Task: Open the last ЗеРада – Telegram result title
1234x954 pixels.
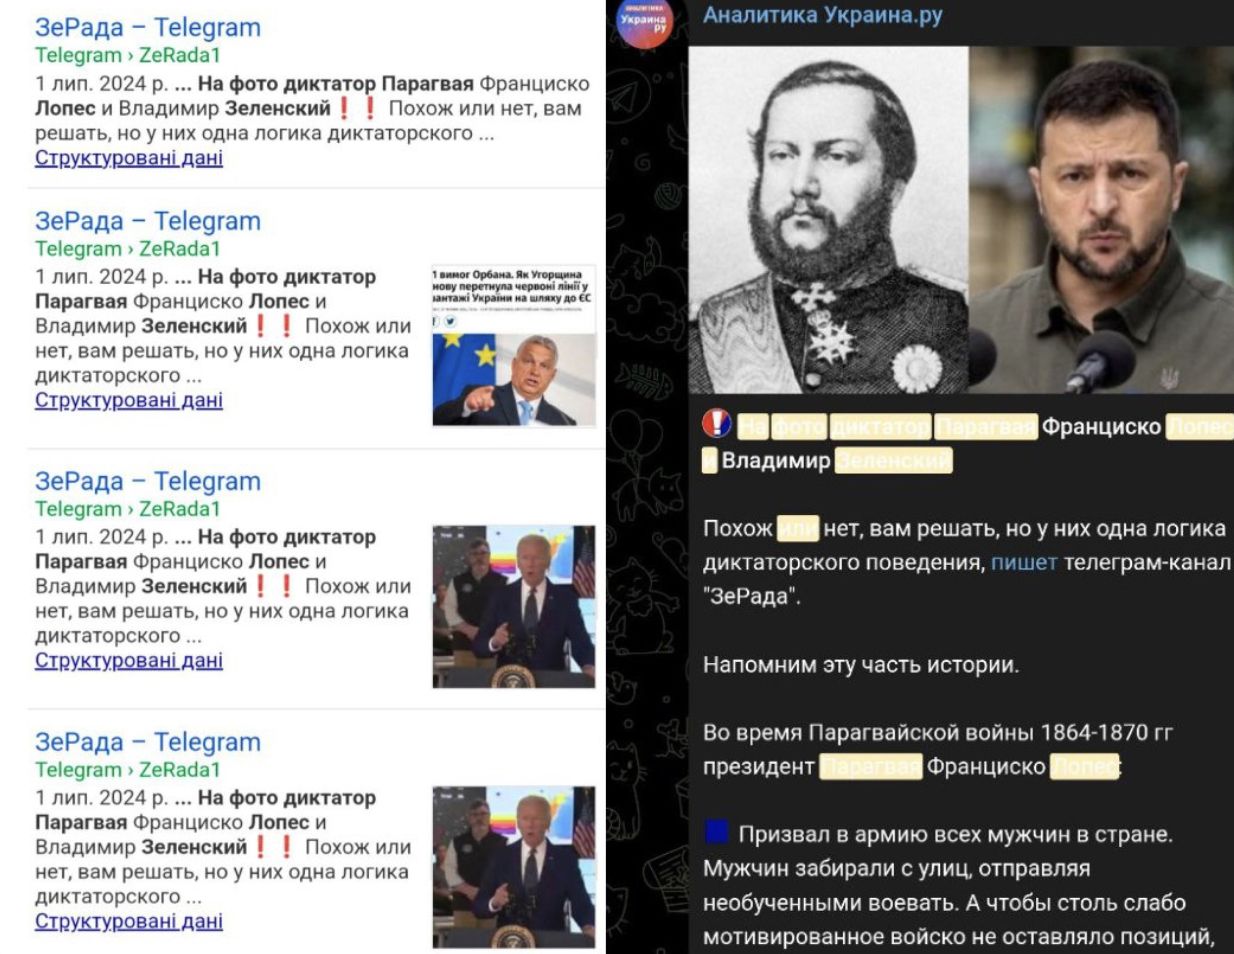Action: click(x=148, y=742)
